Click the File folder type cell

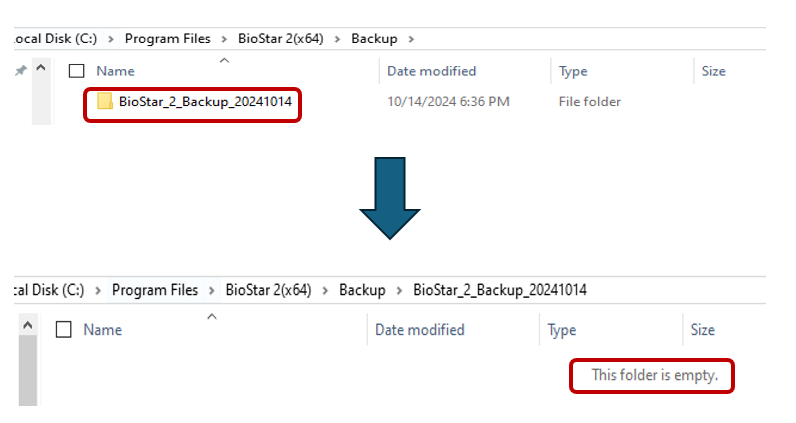(x=589, y=102)
